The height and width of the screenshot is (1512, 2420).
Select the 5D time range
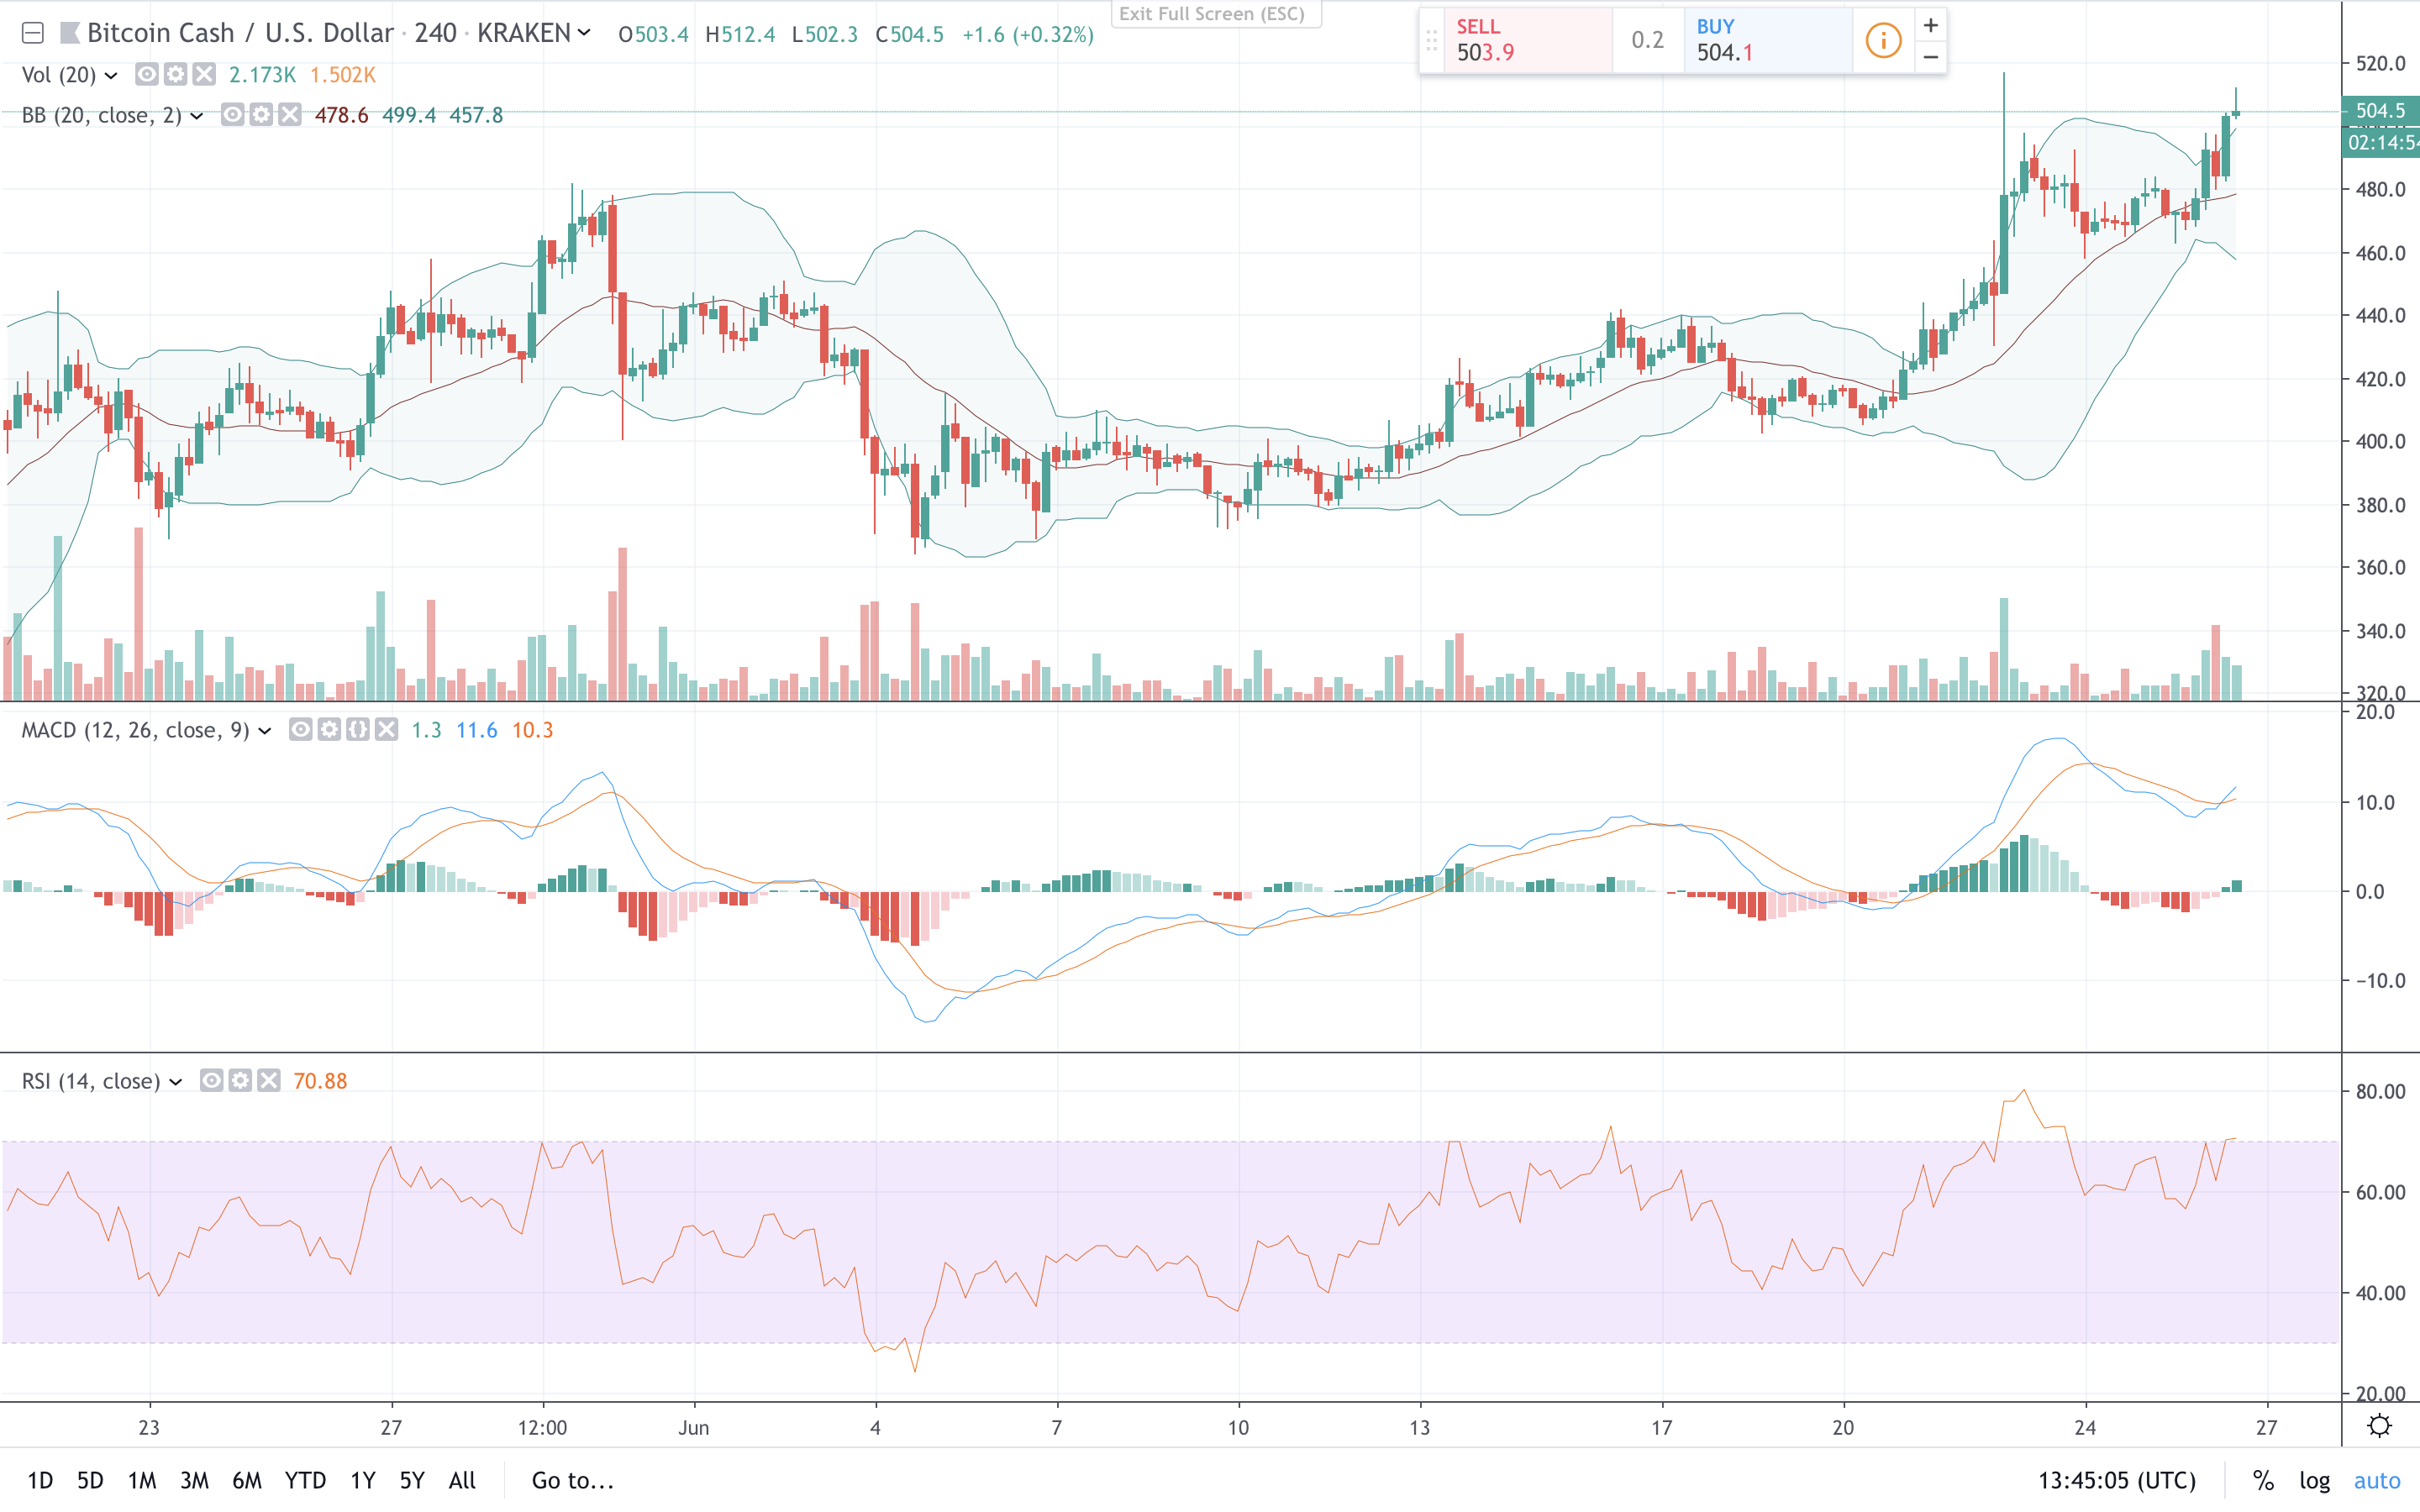pos(90,1481)
